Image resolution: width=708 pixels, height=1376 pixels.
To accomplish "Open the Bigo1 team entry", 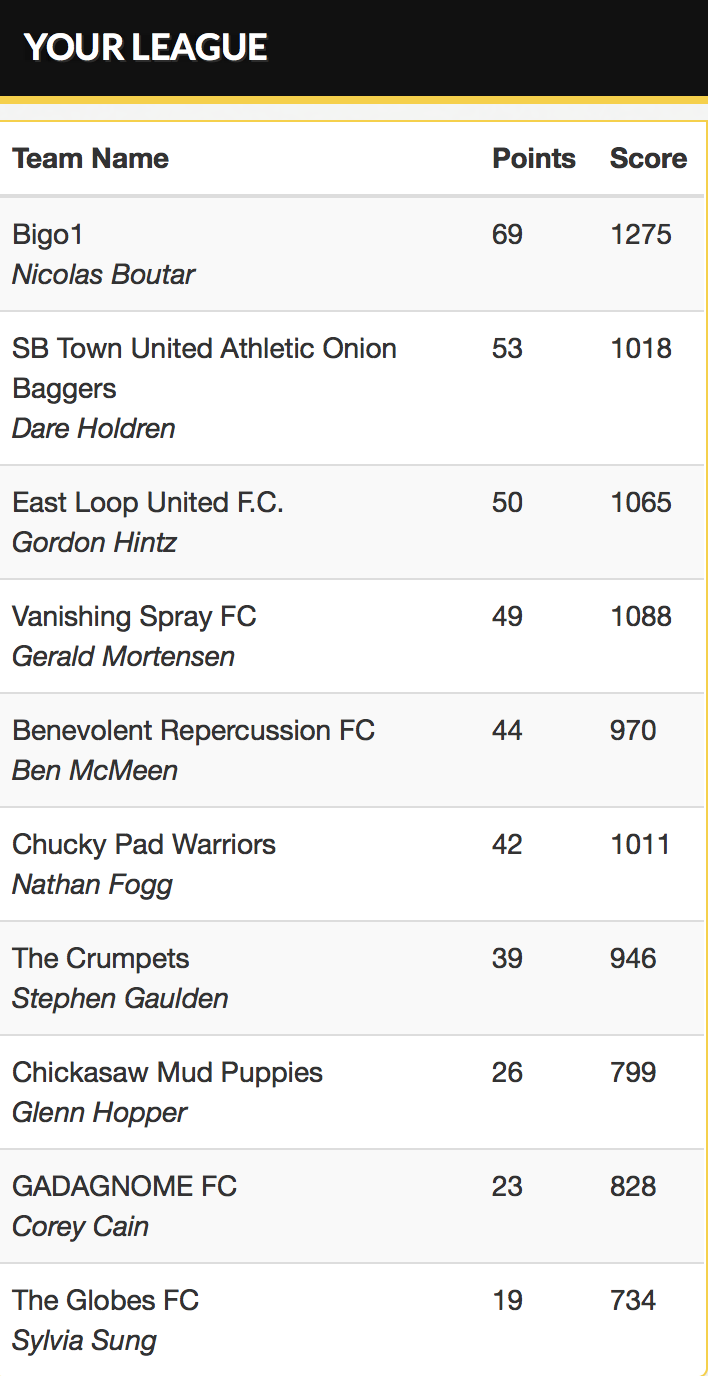I will (x=48, y=234).
